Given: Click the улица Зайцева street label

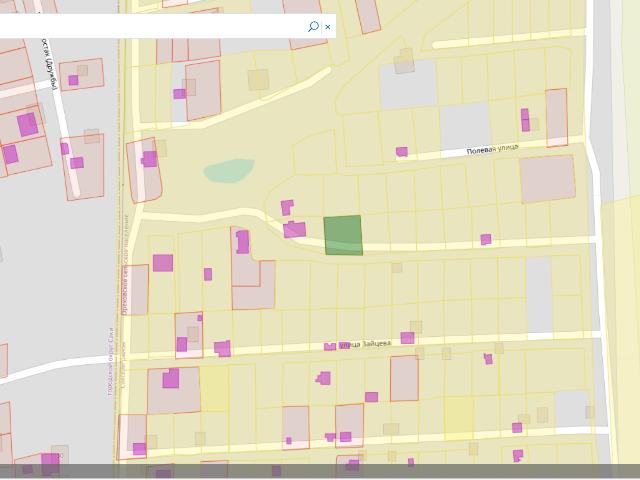Looking at the screenshot, I should click(x=365, y=344).
